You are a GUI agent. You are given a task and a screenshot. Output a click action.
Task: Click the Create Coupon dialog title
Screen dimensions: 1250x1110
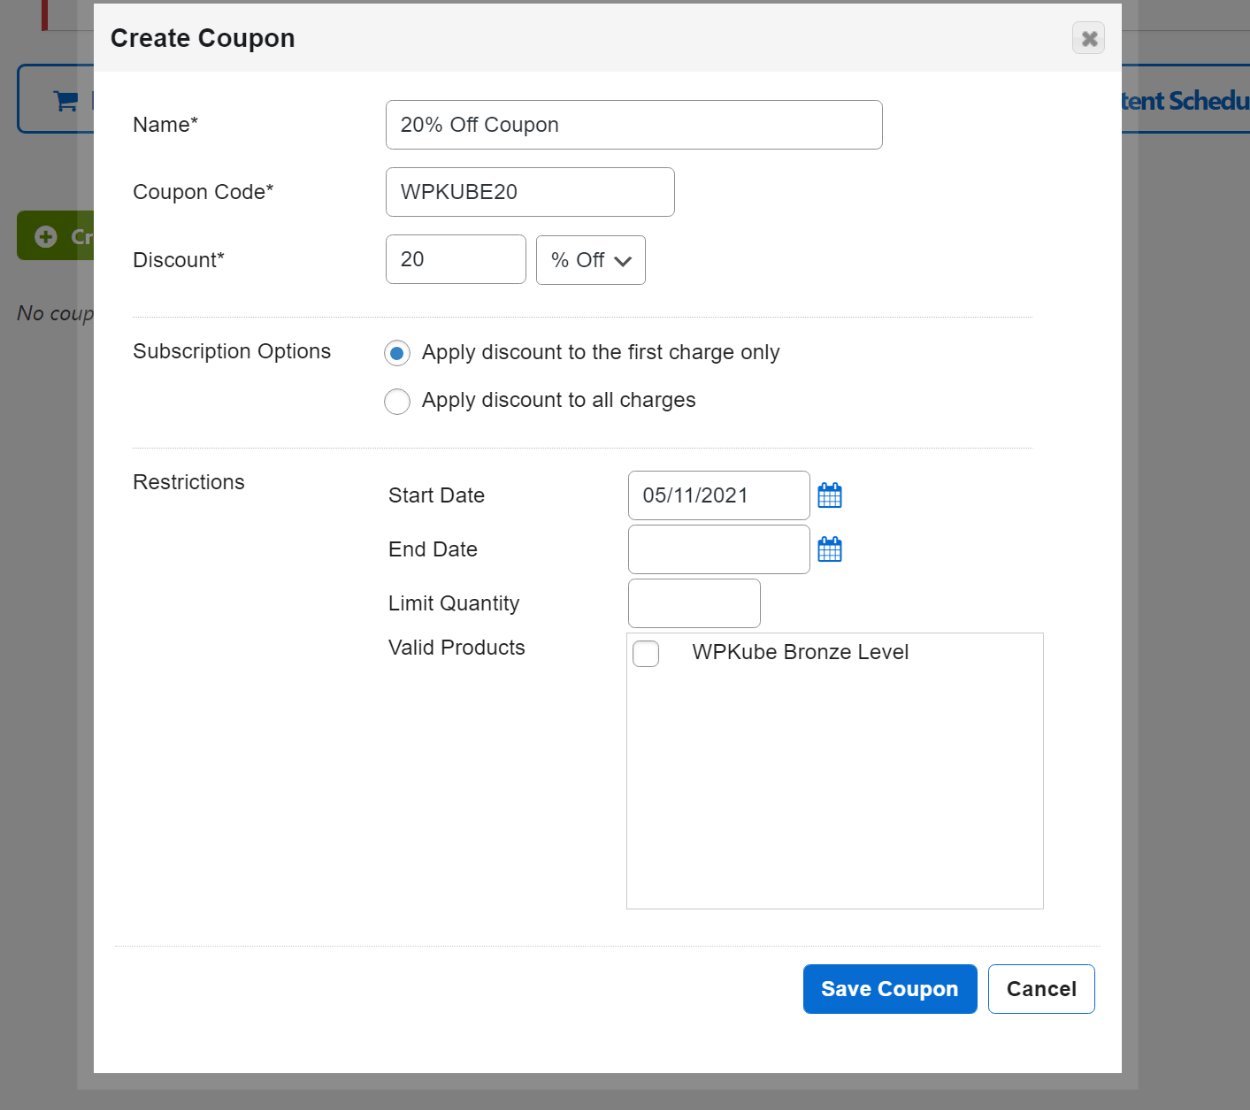(x=203, y=38)
